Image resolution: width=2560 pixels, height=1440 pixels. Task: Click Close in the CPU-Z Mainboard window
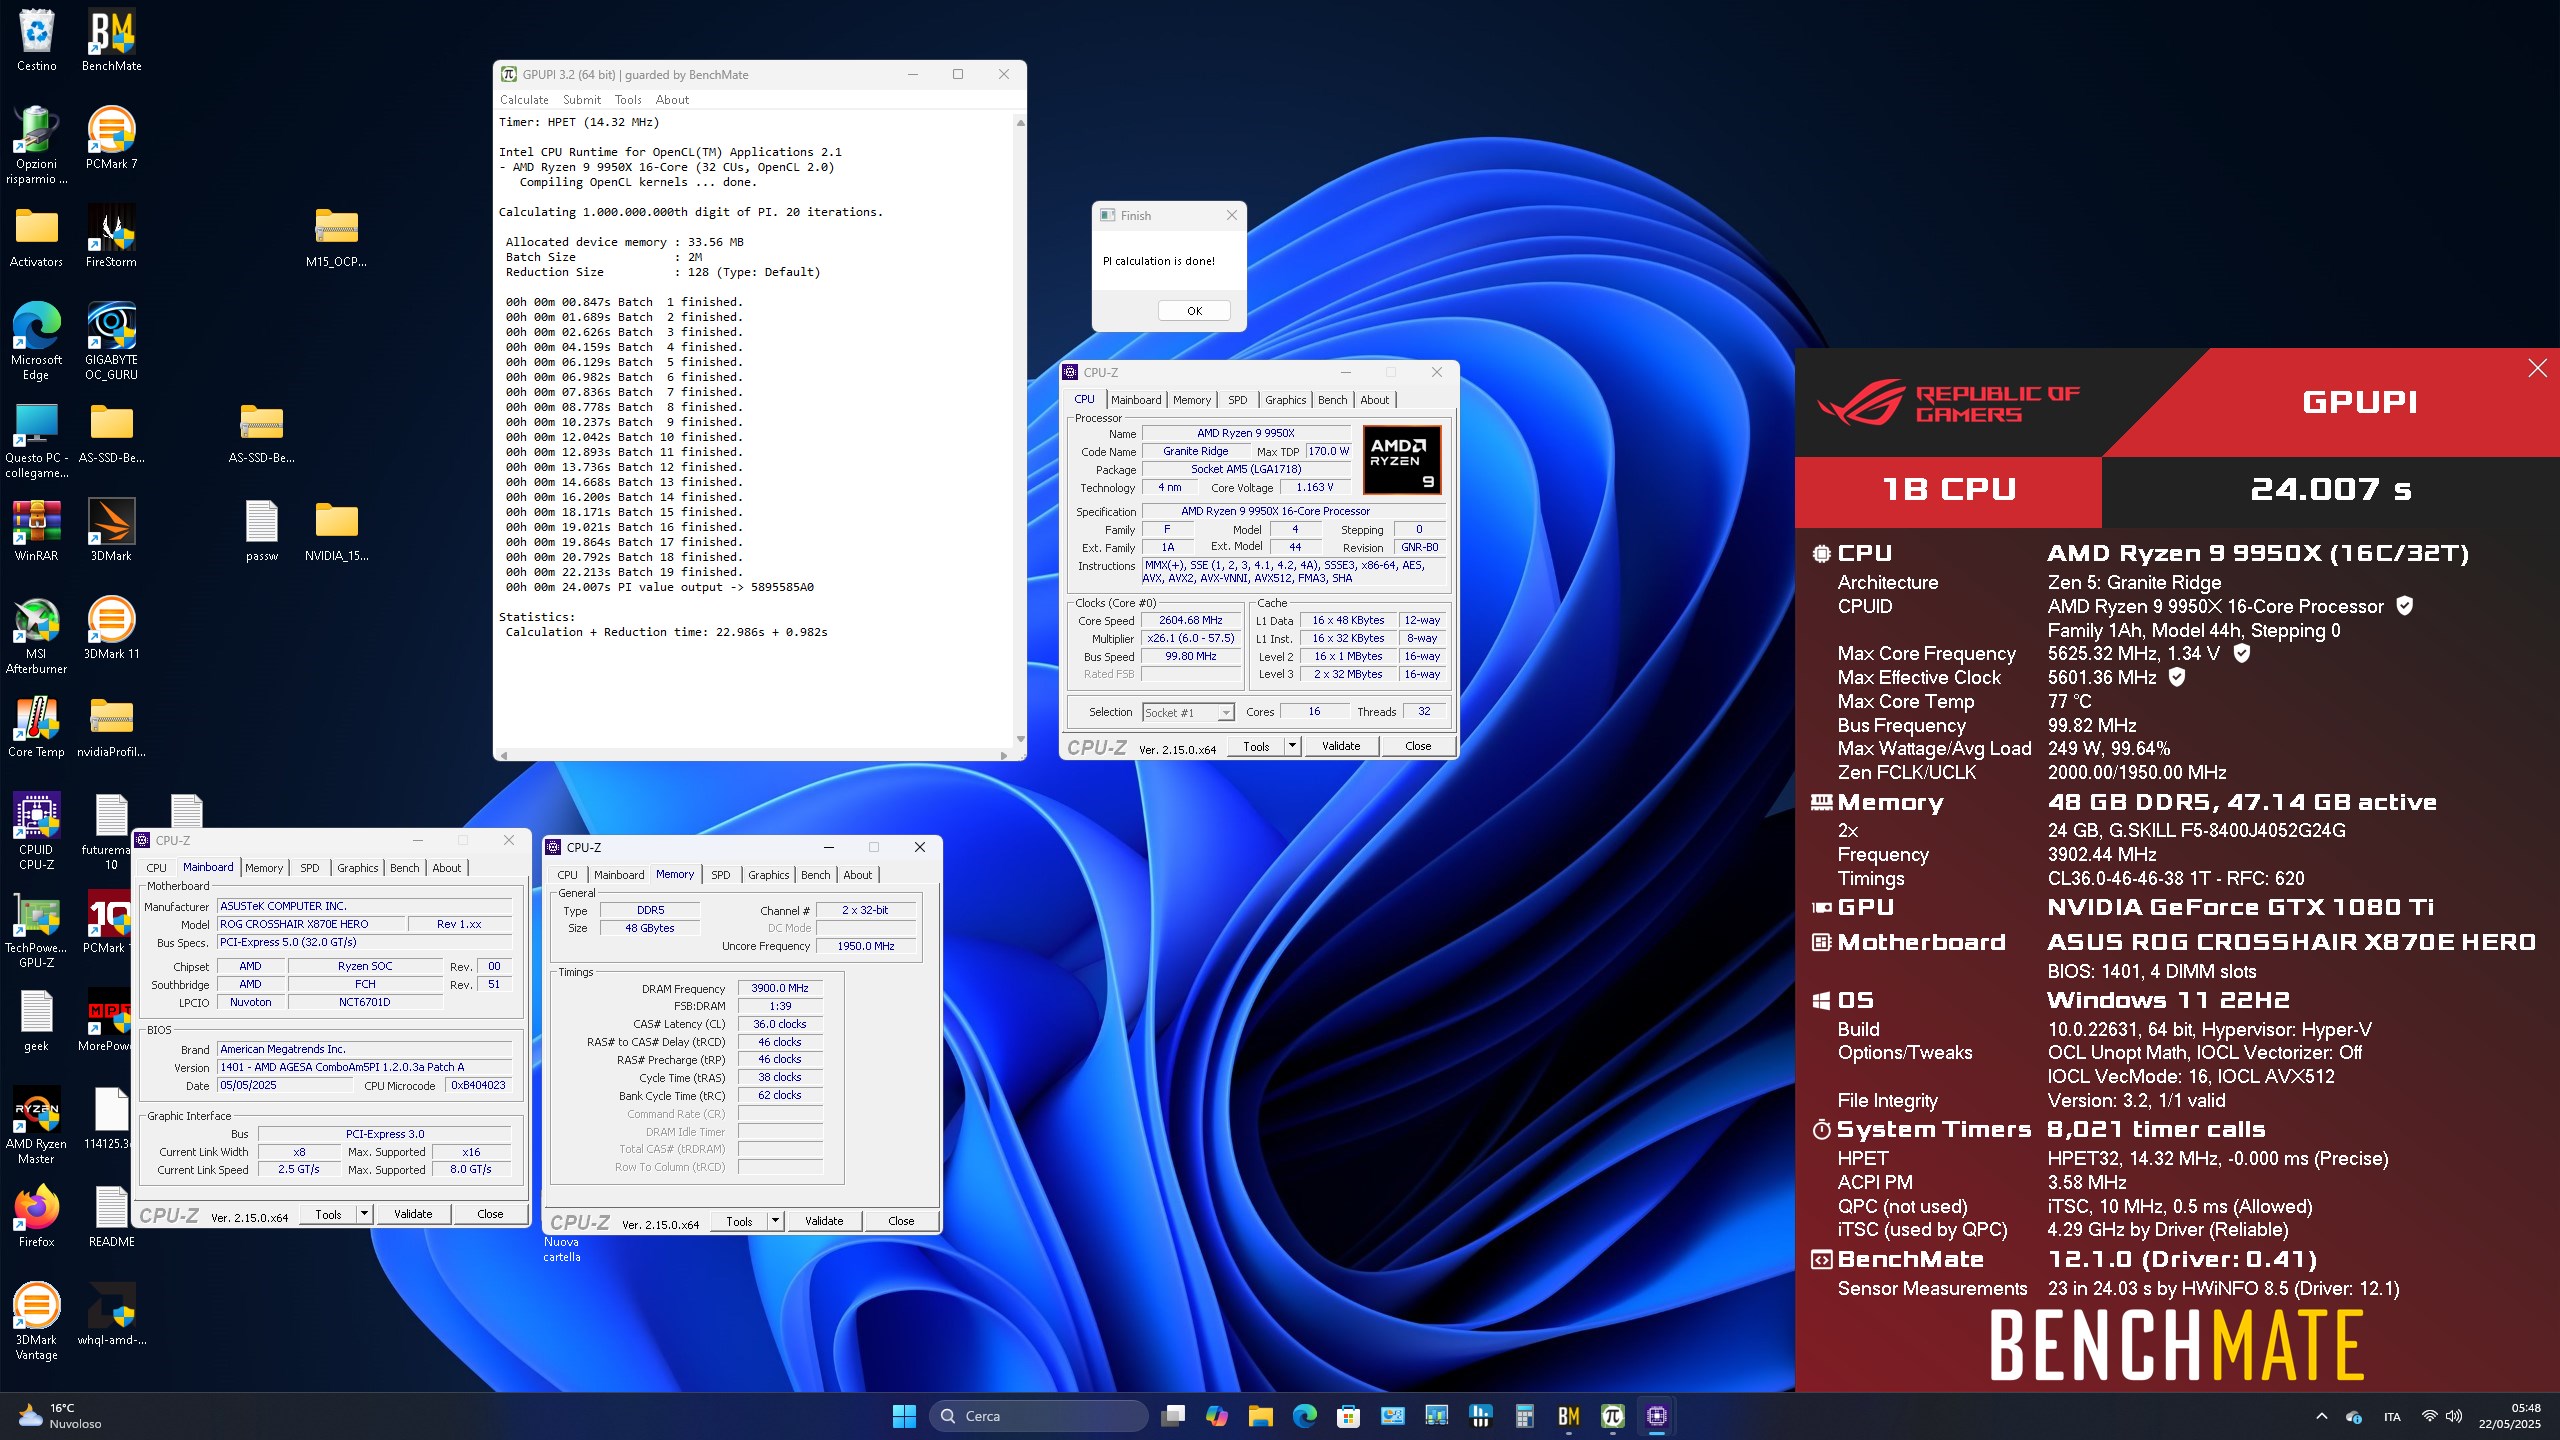(490, 1214)
